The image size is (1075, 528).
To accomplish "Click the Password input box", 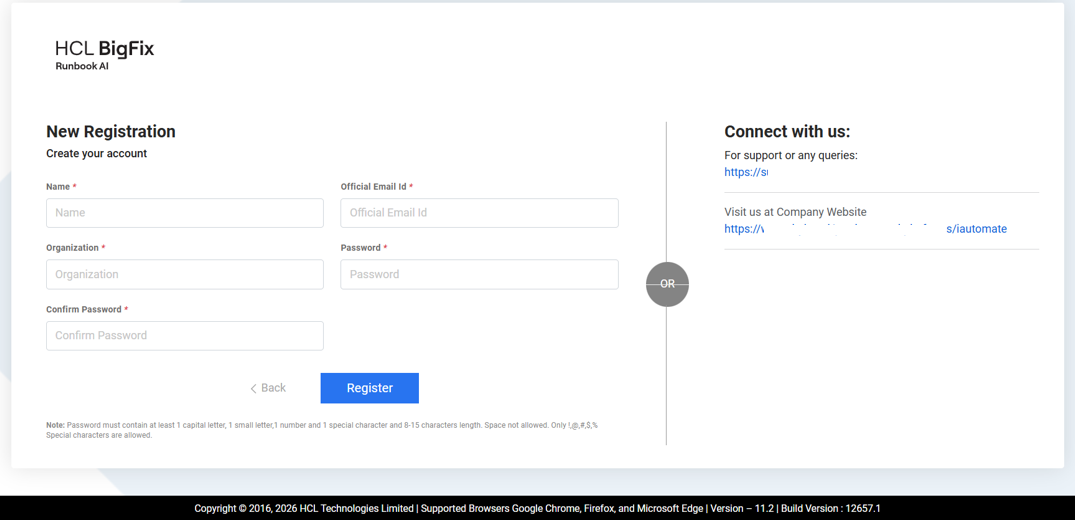I will pyautogui.click(x=479, y=274).
